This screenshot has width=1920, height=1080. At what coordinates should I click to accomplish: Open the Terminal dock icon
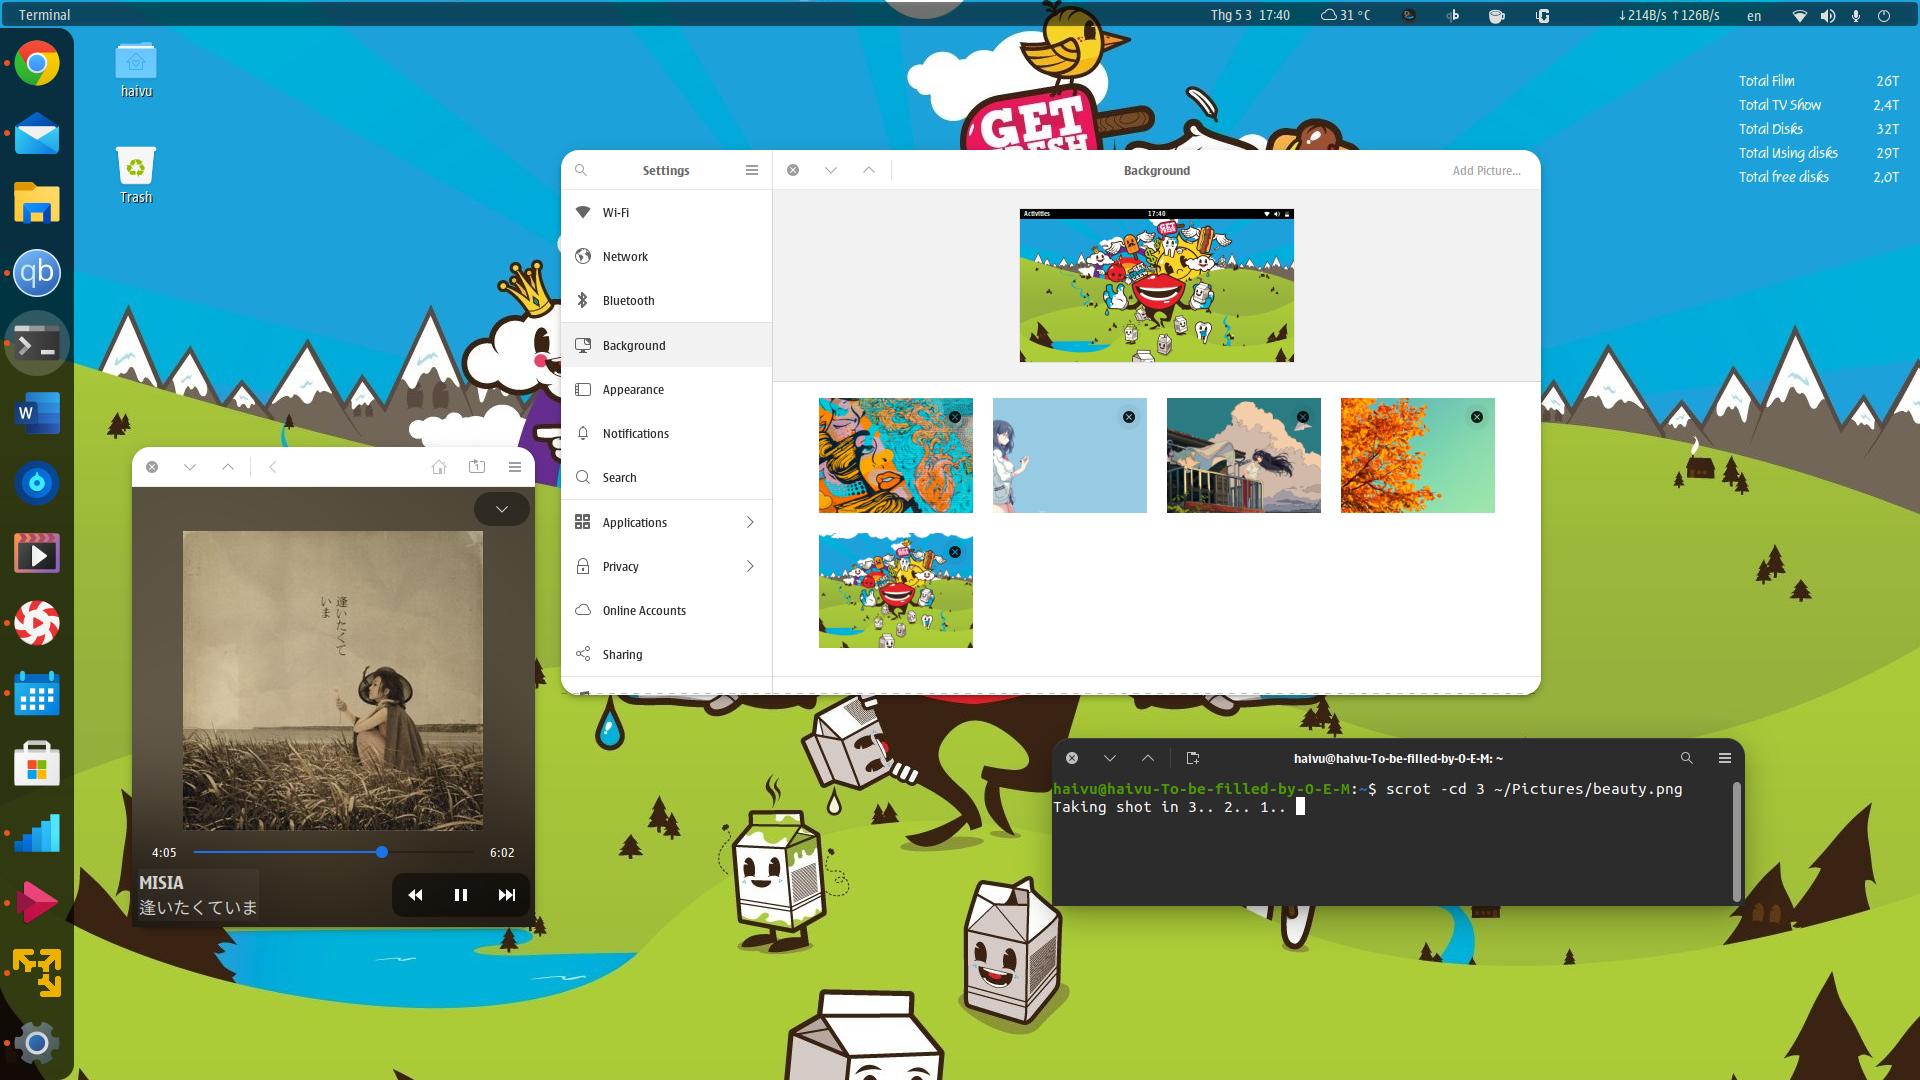[x=37, y=343]
